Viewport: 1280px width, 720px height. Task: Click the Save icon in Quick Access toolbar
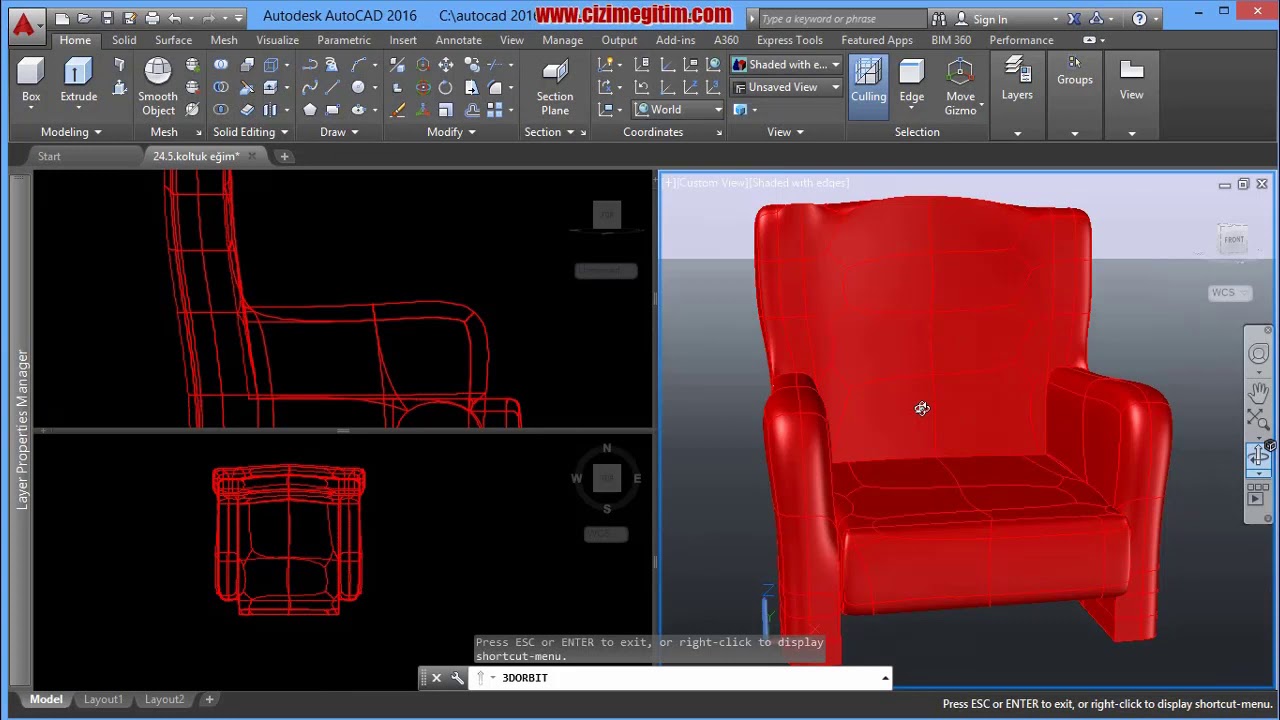(107, 18)
